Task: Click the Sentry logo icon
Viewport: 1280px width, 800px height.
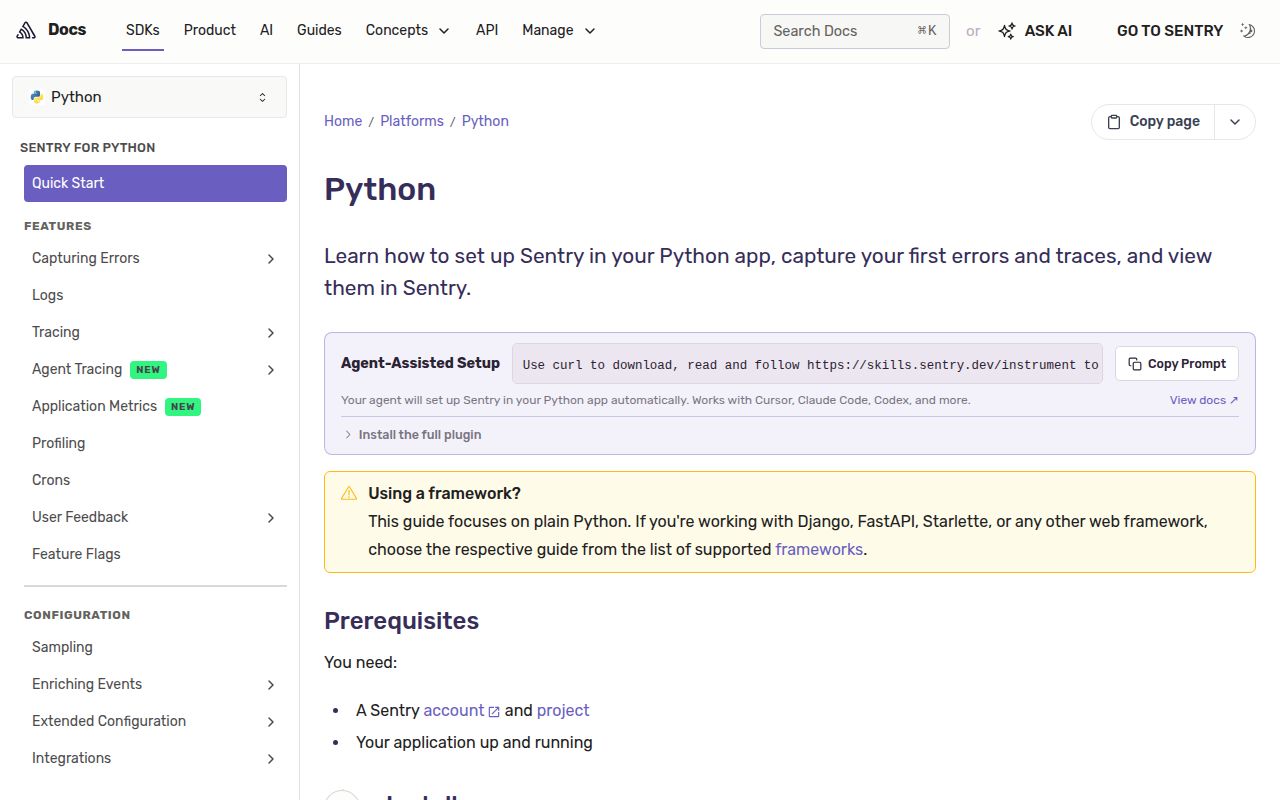Action: pos(26,30)
